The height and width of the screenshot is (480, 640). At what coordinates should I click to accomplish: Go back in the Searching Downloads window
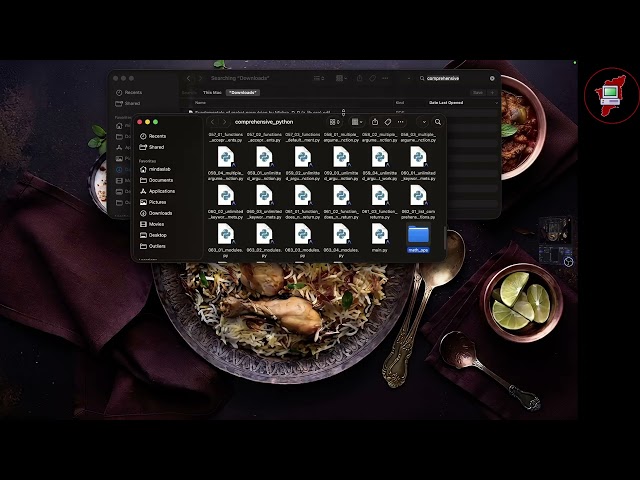pyautogui.click(x=188, y=78)
